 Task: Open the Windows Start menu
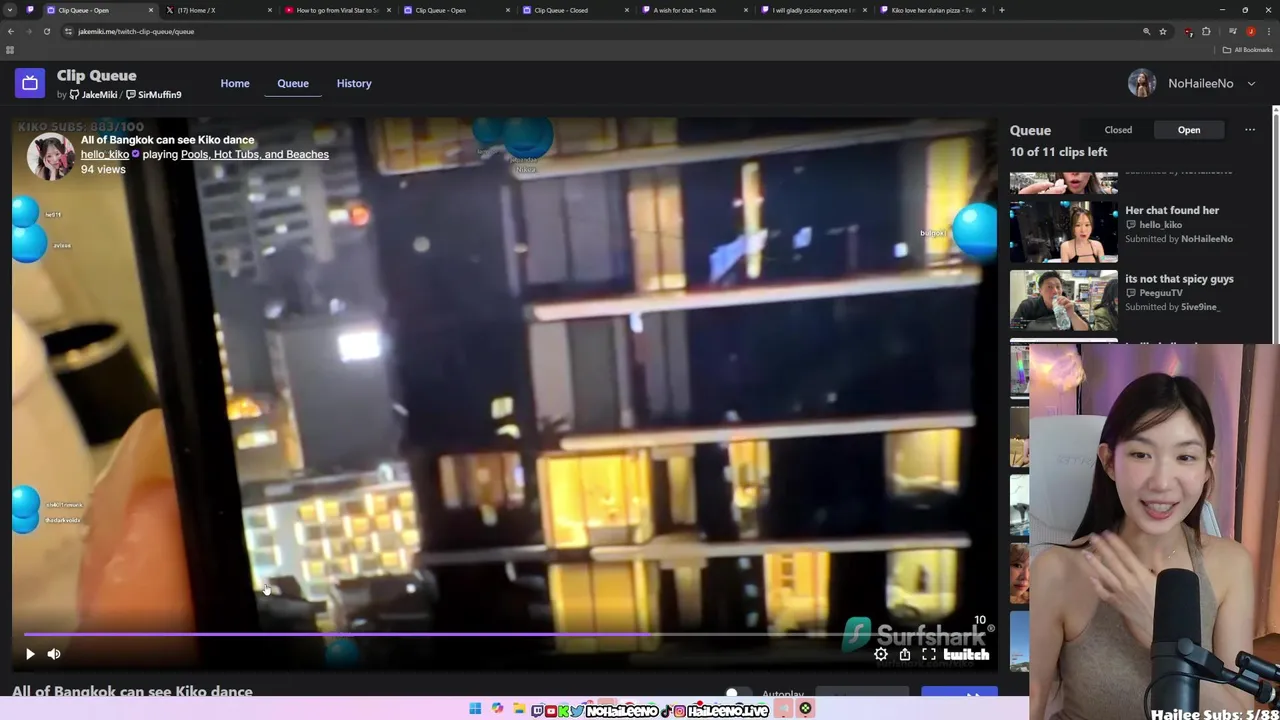click(475, 709)
